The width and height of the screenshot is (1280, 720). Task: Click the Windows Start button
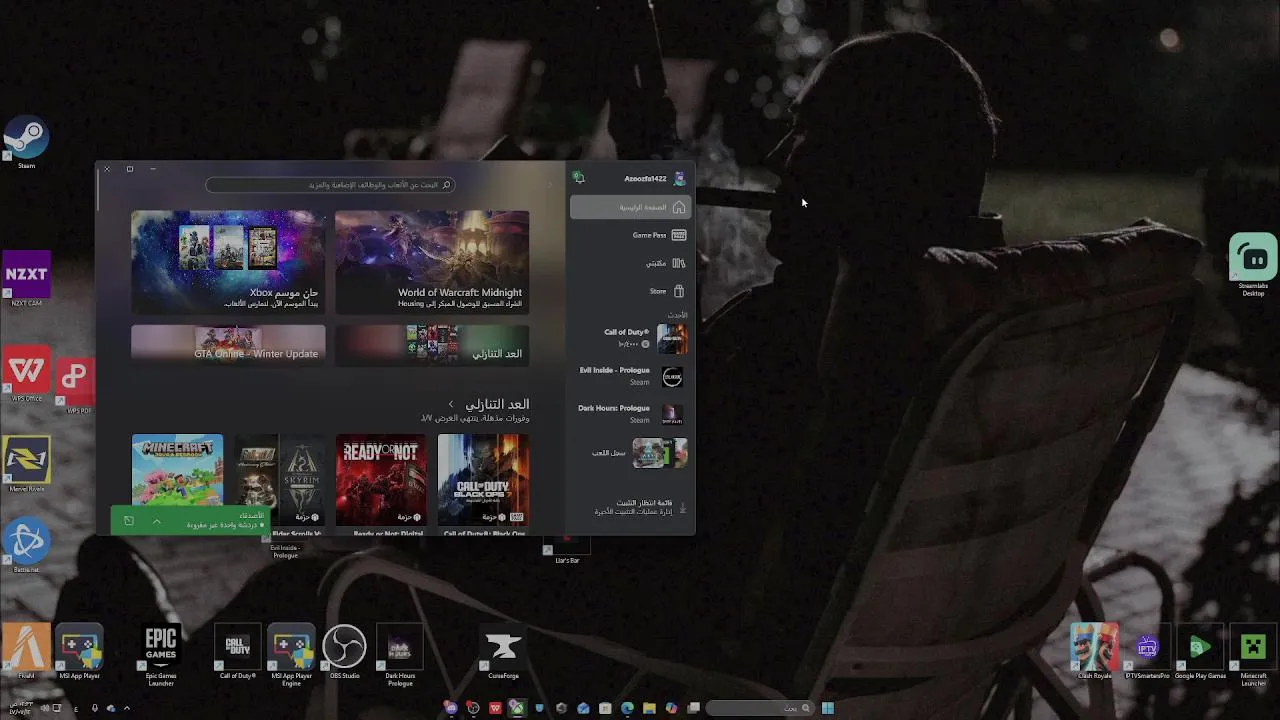click(x=827, y=708)
